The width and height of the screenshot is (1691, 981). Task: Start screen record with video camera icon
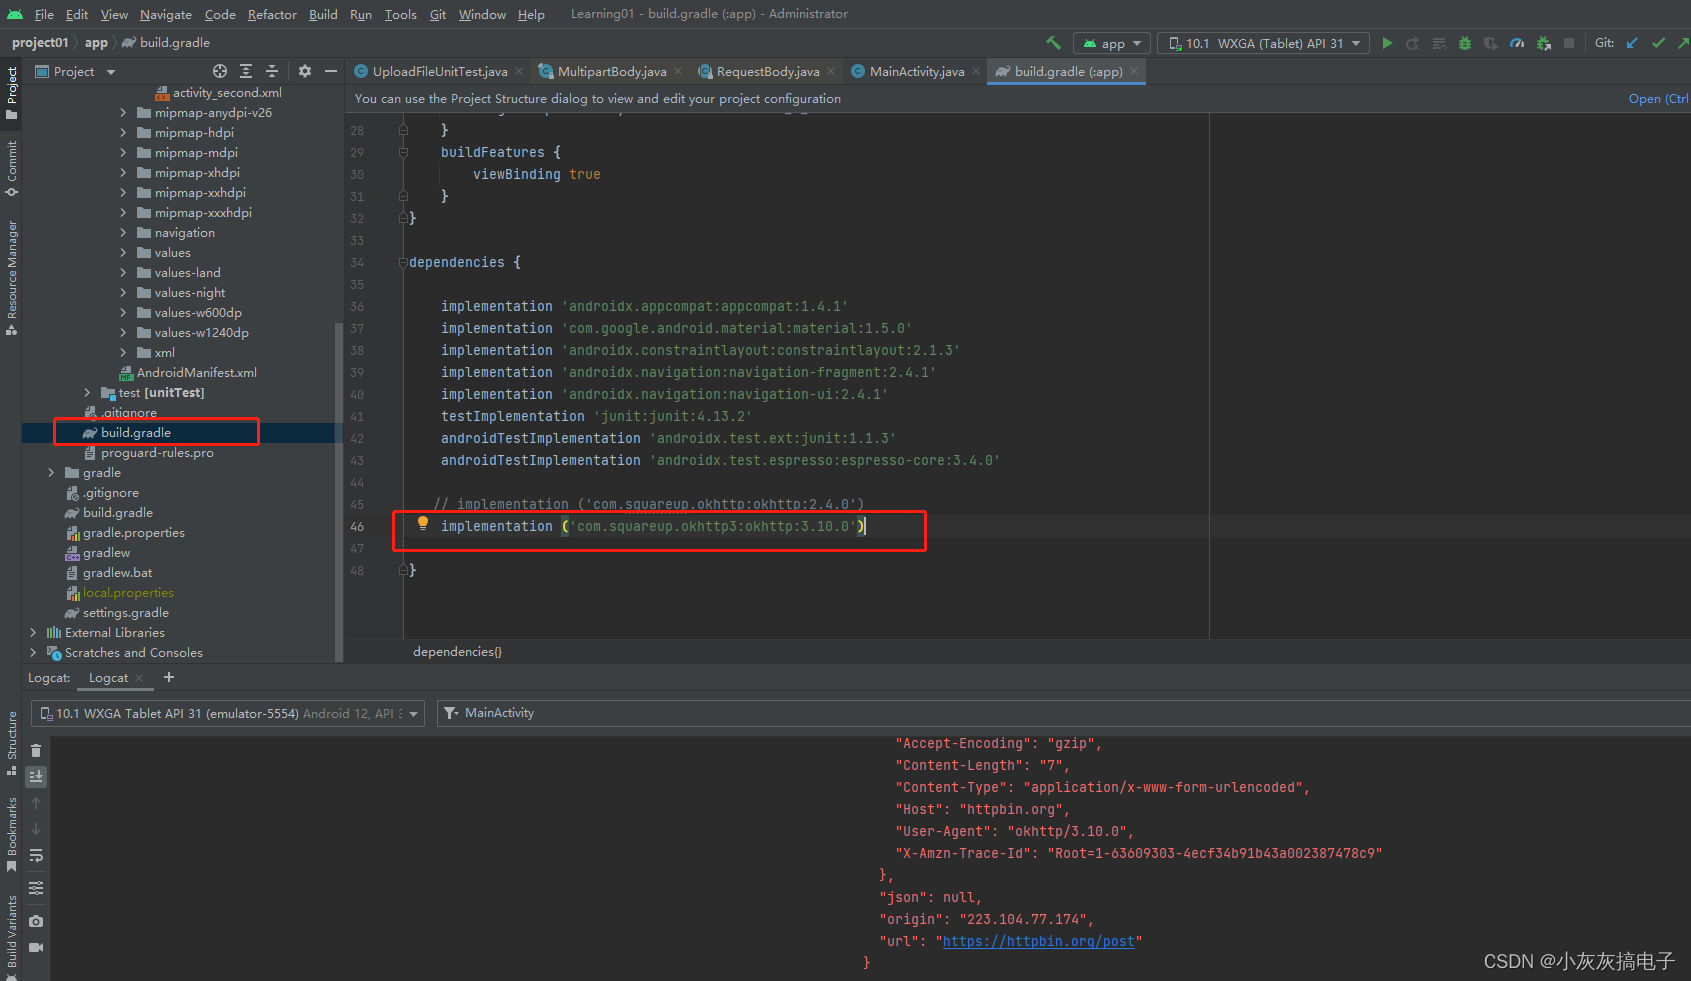click(36, 947)
